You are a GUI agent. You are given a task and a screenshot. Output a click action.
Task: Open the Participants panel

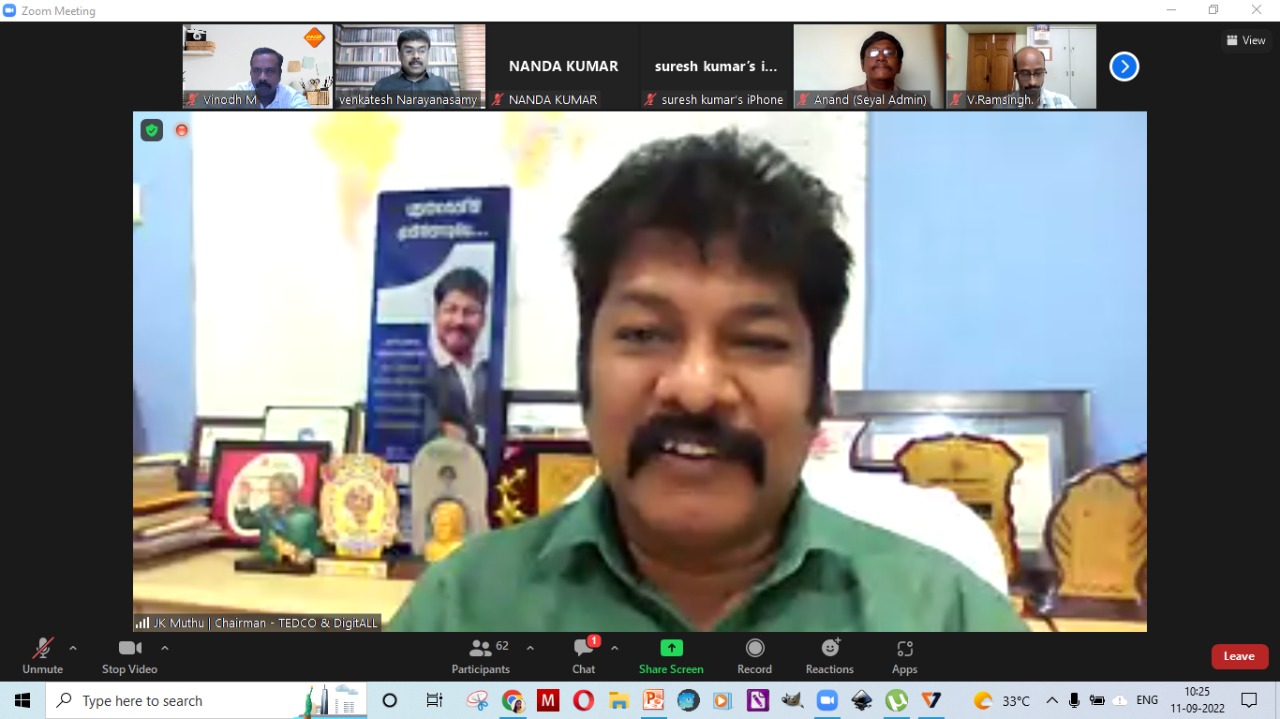click(x=481, y=656)
